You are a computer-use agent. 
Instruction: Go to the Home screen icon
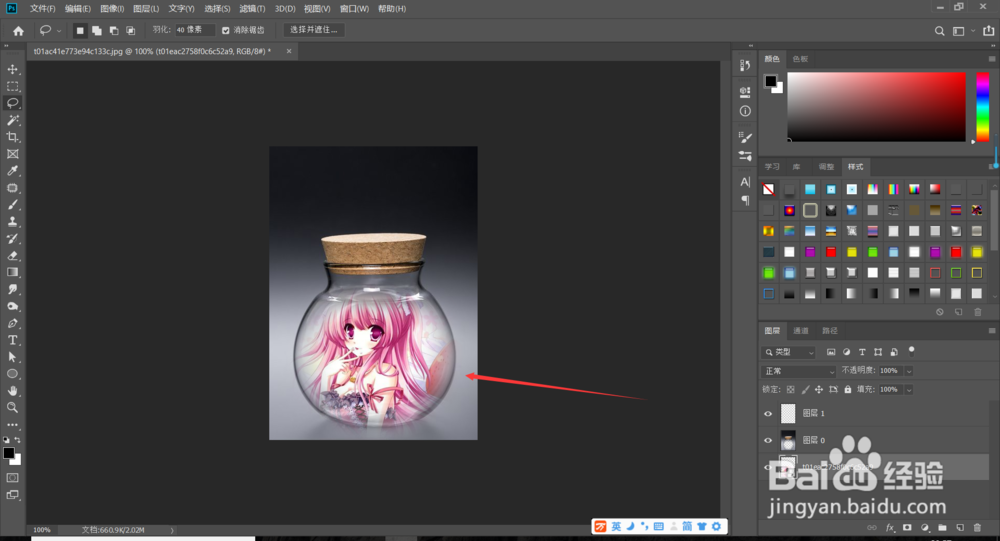18,30
